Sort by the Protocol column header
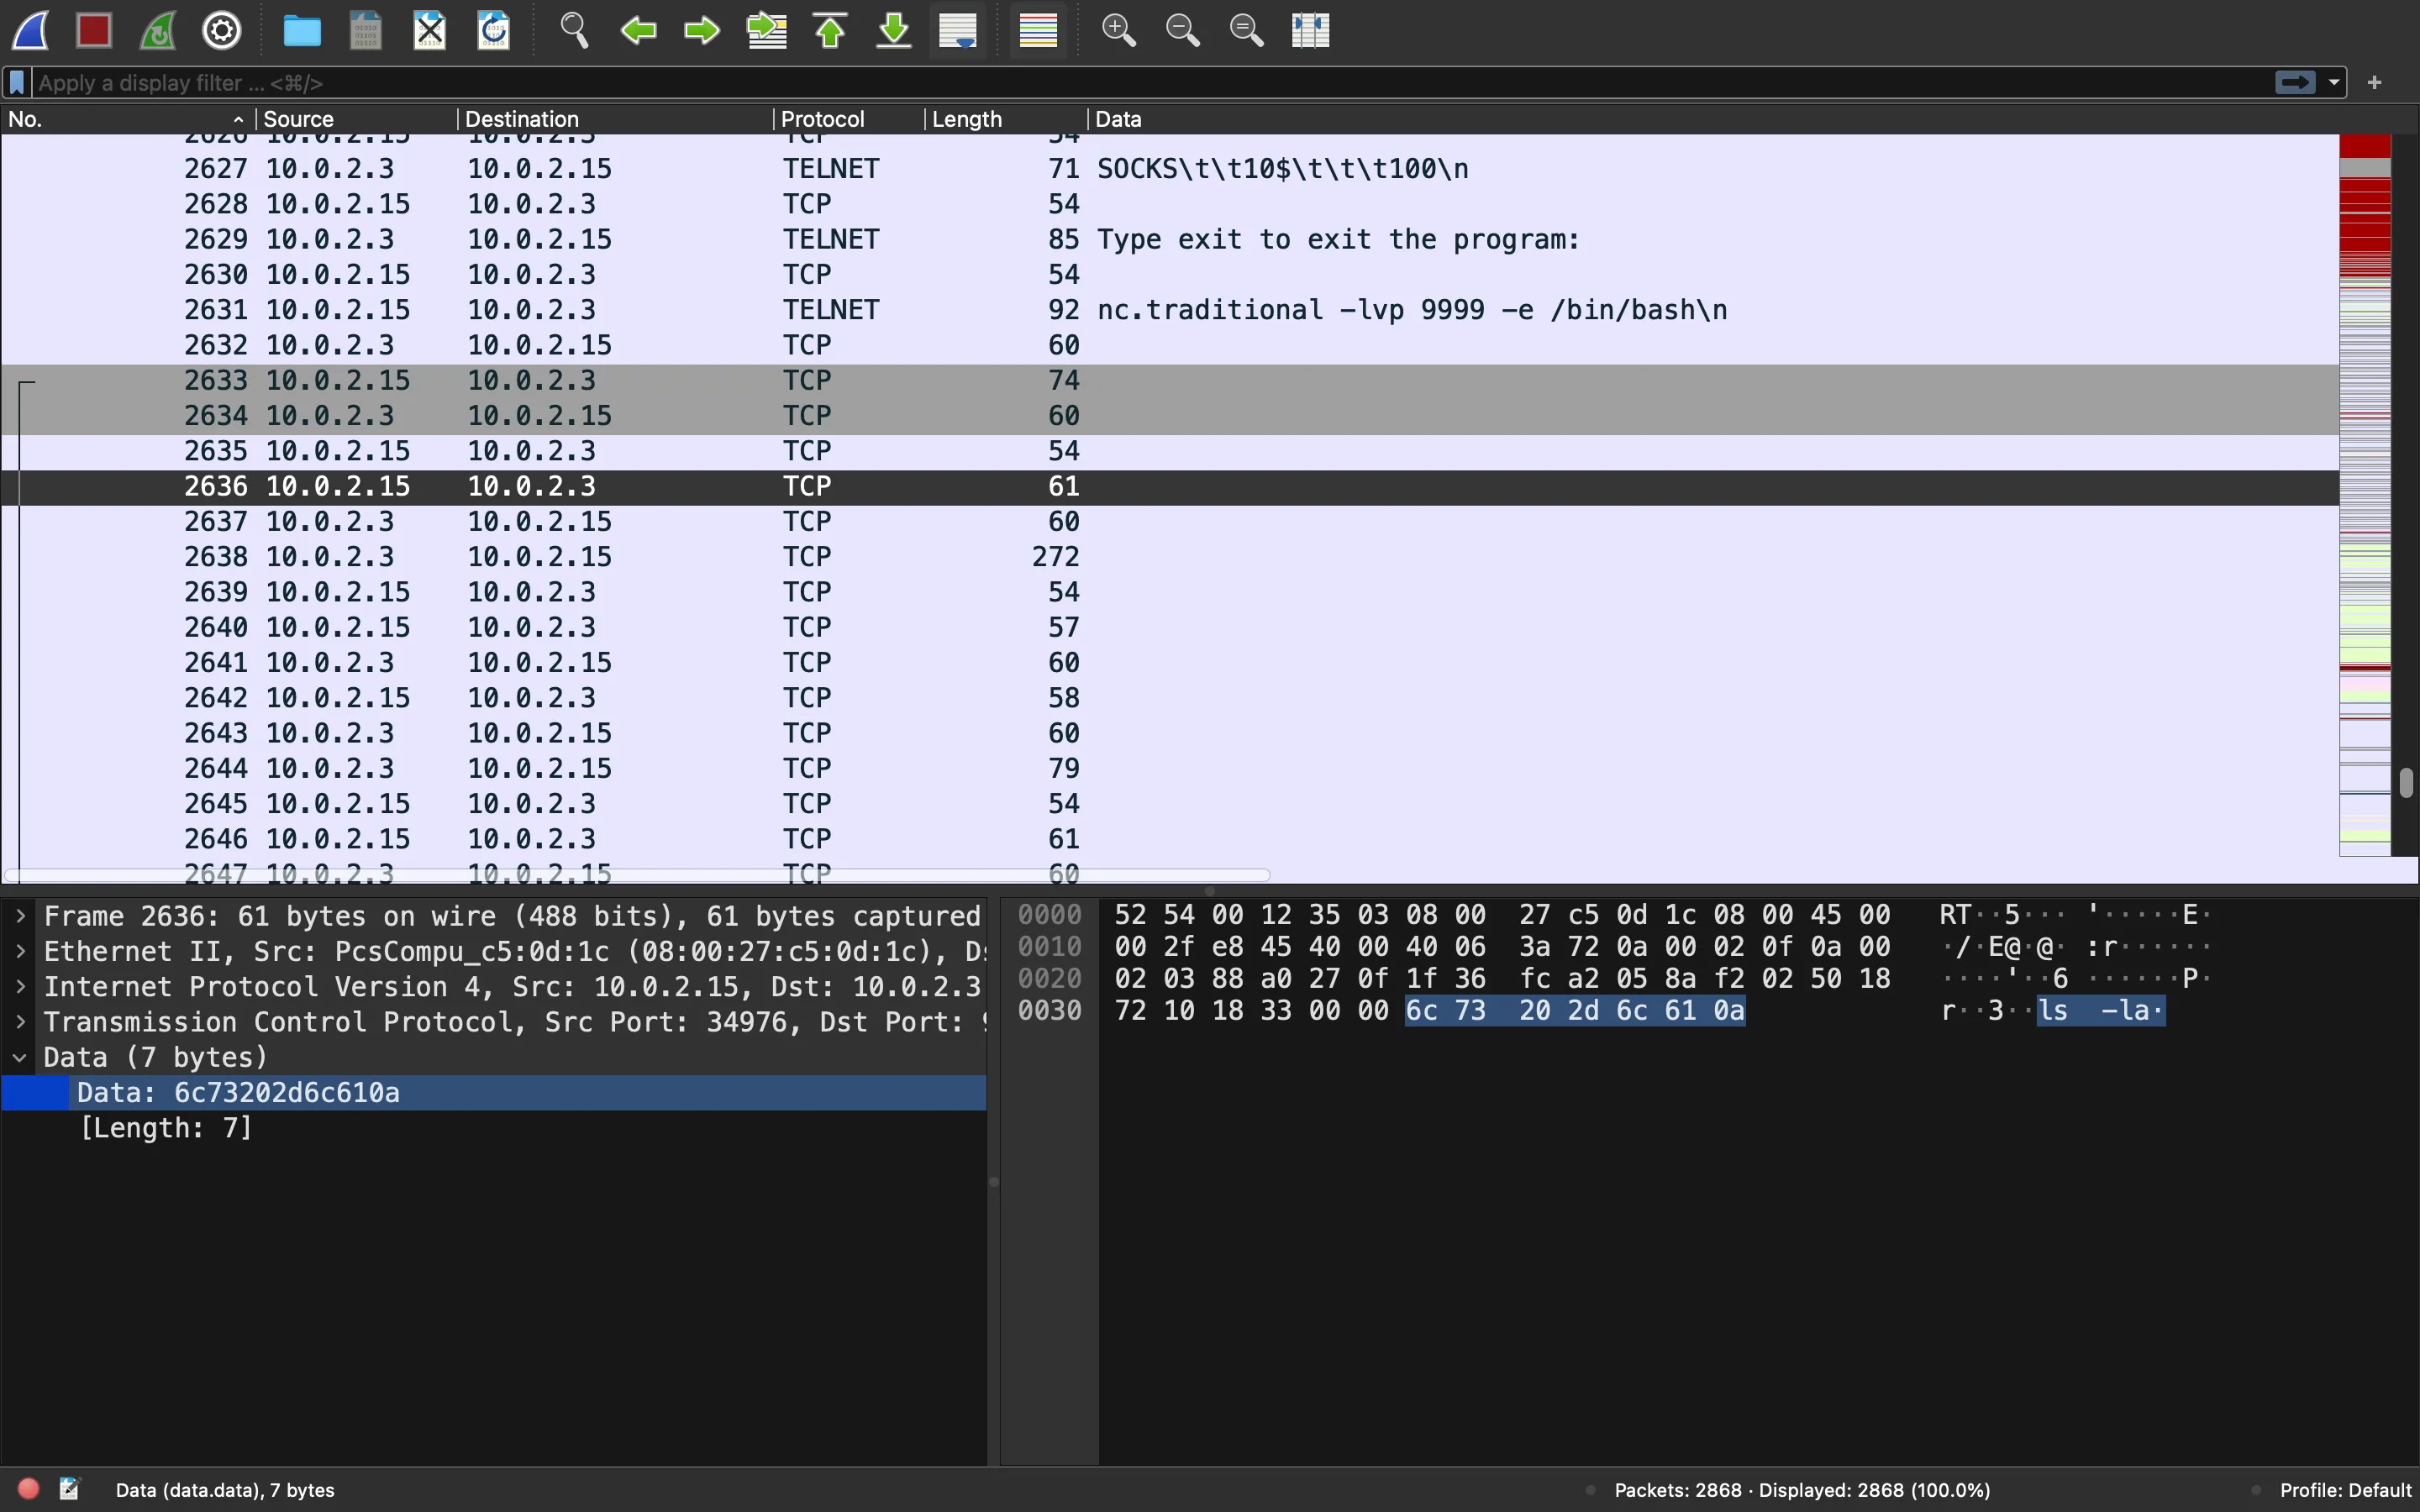 click(x=849, y=119)
